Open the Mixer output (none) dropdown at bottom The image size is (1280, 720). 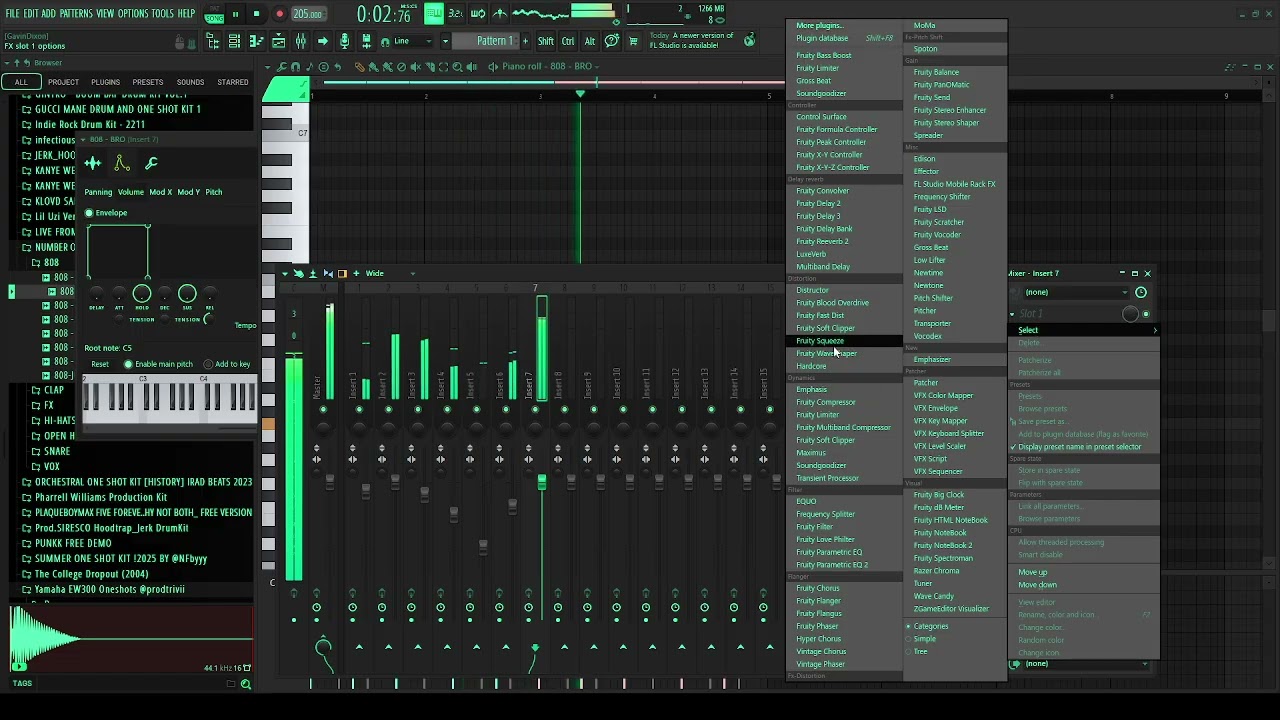click(x=1086, y=664)
